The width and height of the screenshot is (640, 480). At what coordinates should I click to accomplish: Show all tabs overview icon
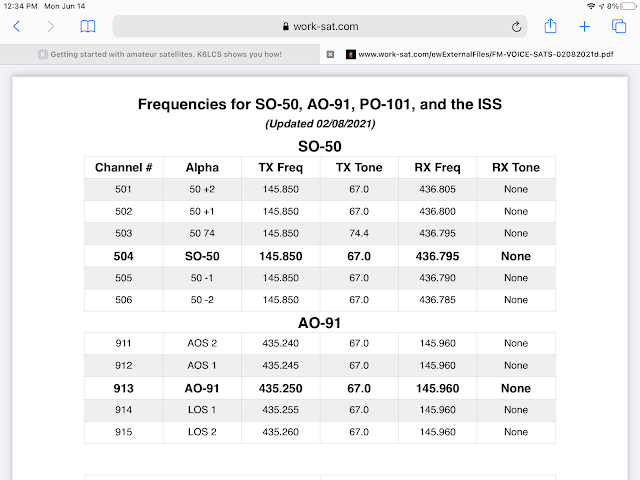click(x=619, y=26)
